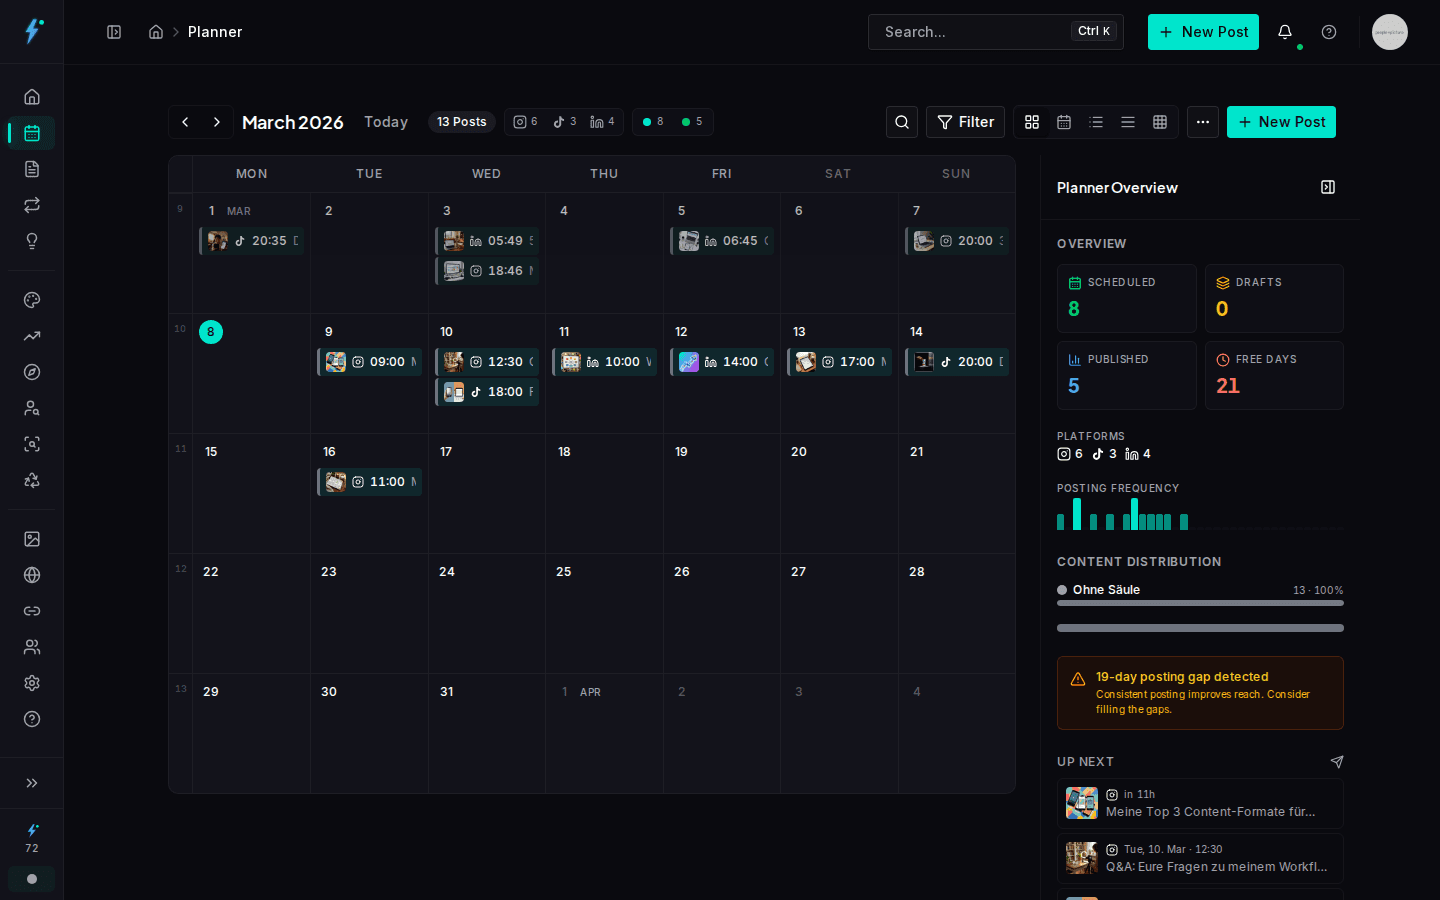Click the compass explore icon in the sidebar
The height and width of the screenshot is (900, 1440).
[x=31, y=372]
